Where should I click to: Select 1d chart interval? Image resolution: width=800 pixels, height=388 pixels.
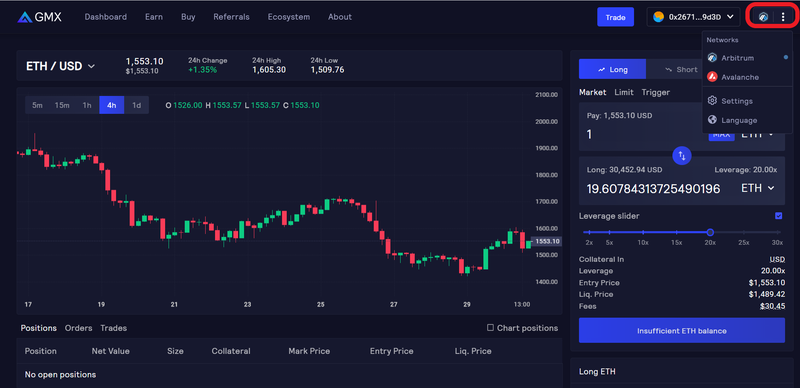point(137,105)
